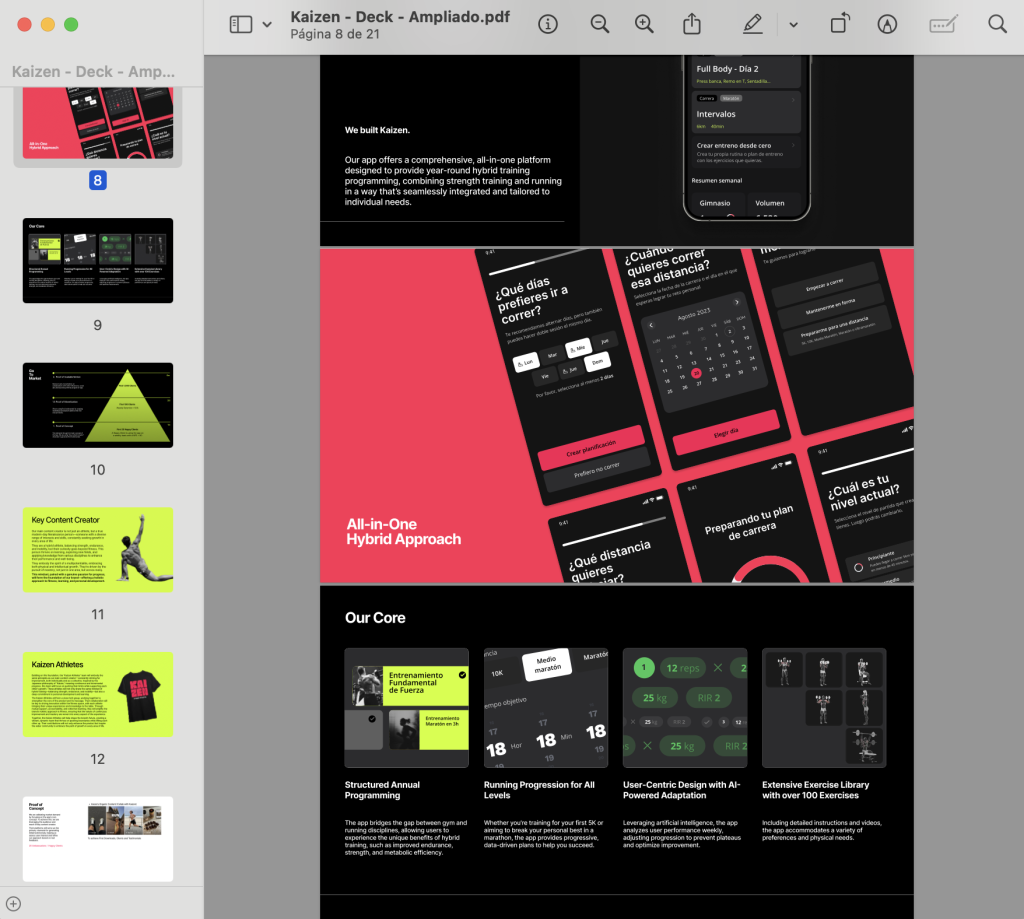Show the Markup toolbar
The image size is (1024, 919).
point(887,24)
